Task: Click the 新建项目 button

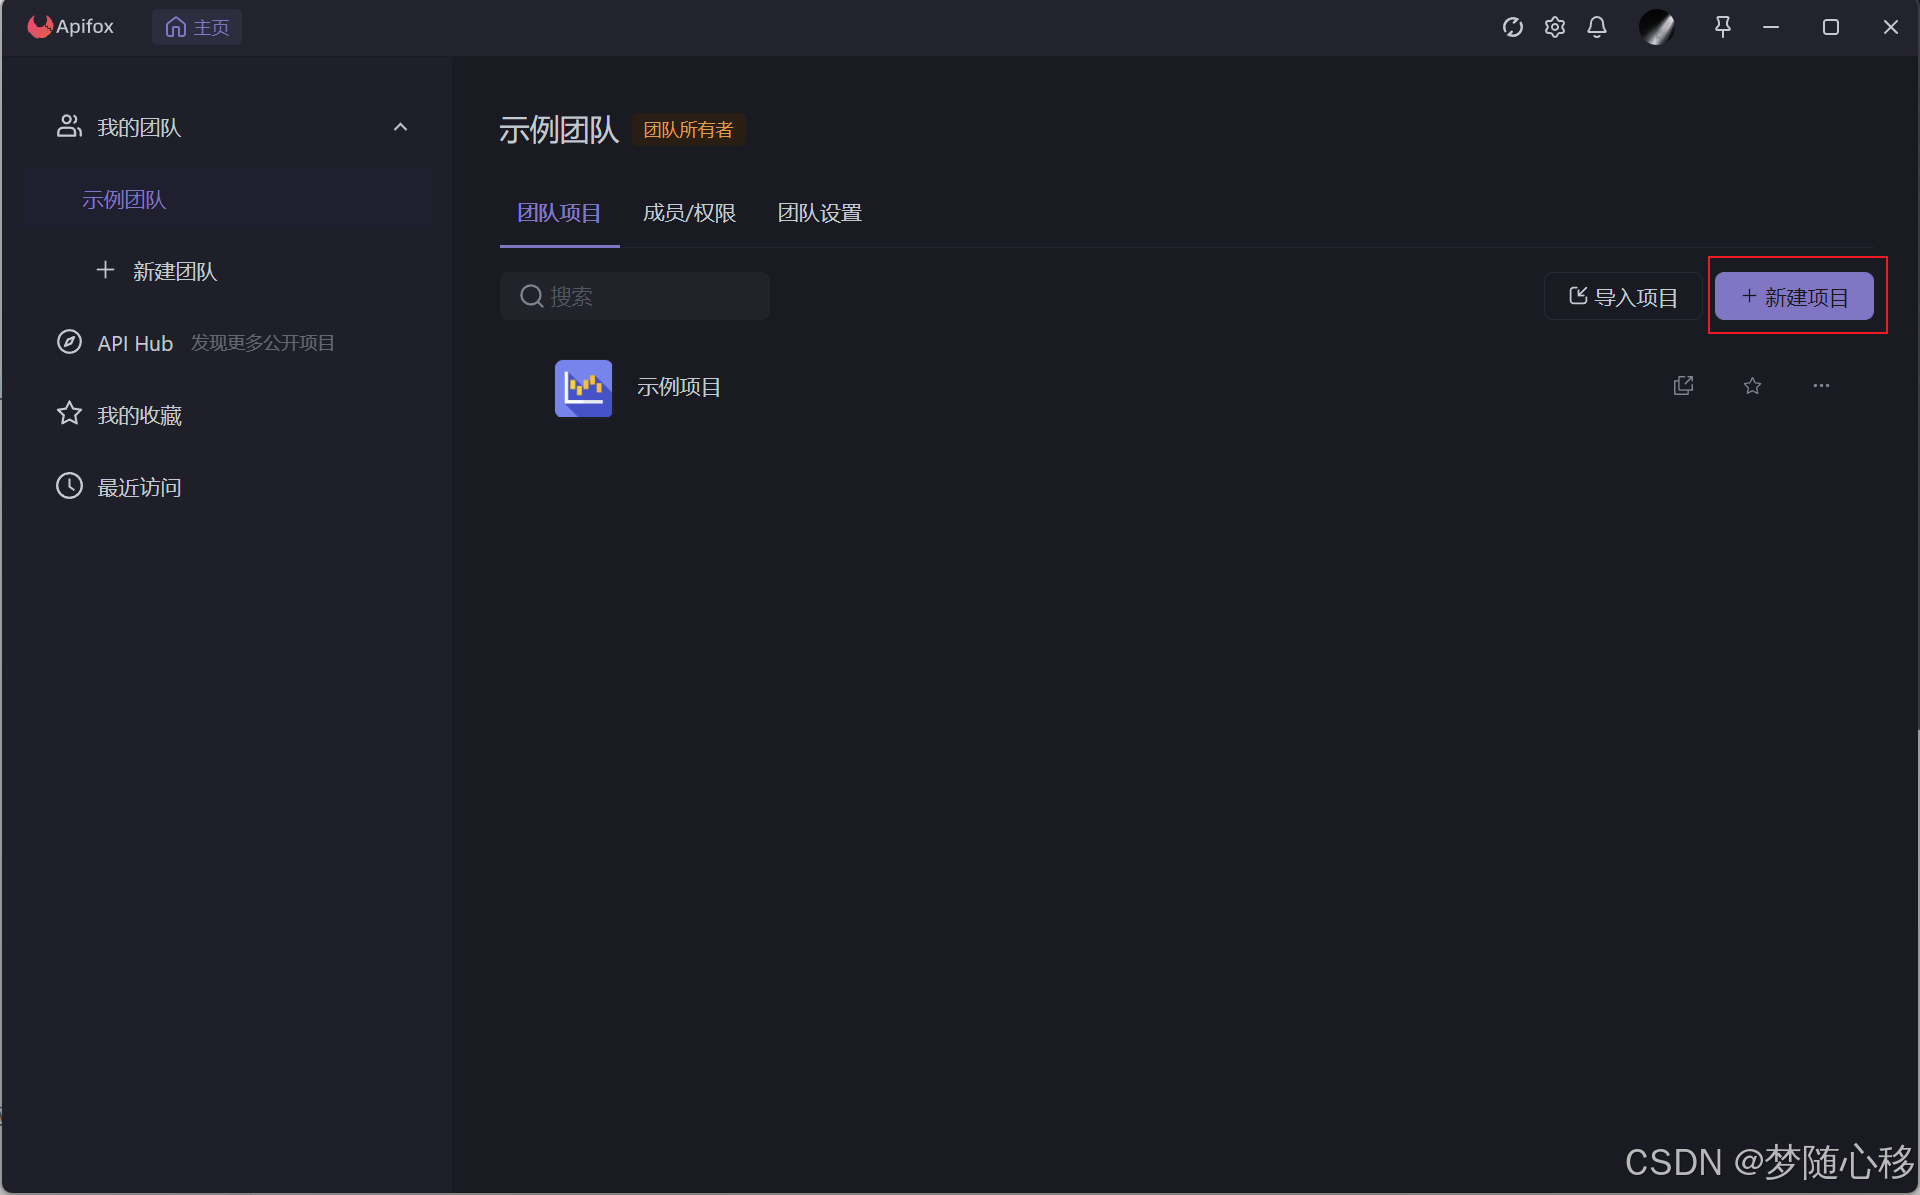Action: tap(1794, 297)
